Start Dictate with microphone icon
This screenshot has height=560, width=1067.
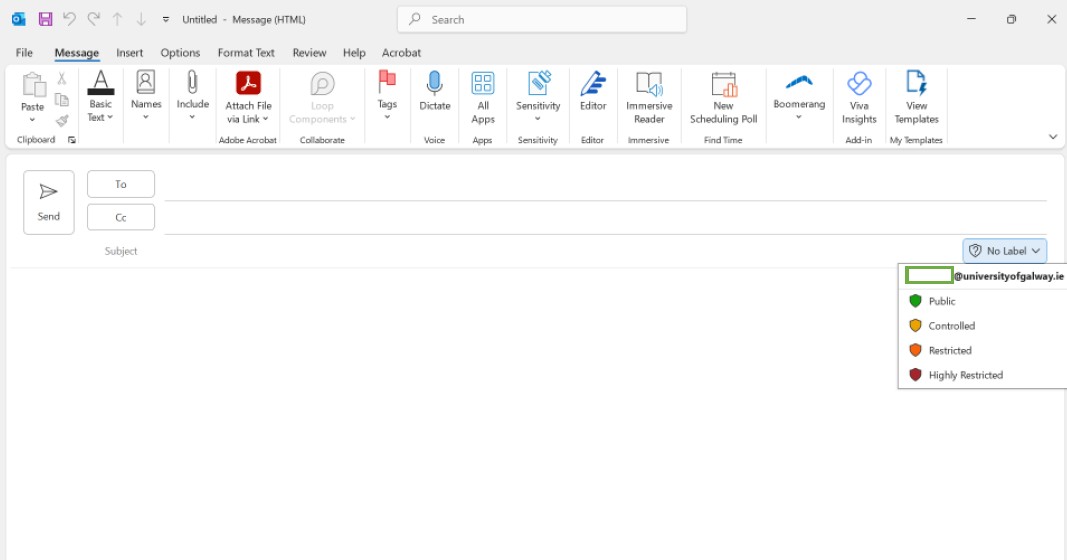(x=435, y=91)
